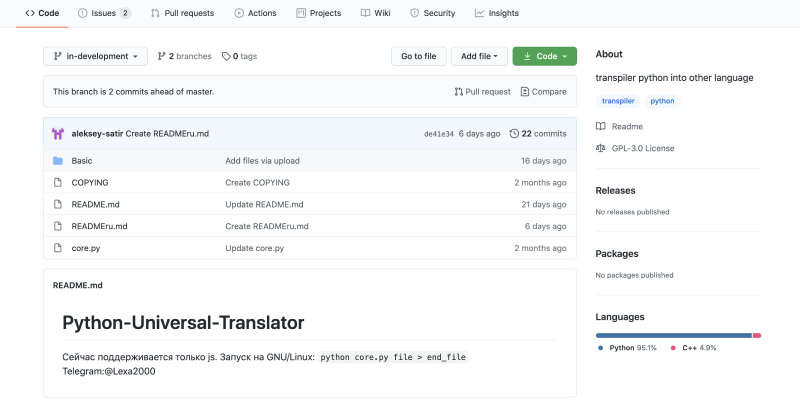Open the READMEru.md file

pyautogui.click(x=99, y=226)
